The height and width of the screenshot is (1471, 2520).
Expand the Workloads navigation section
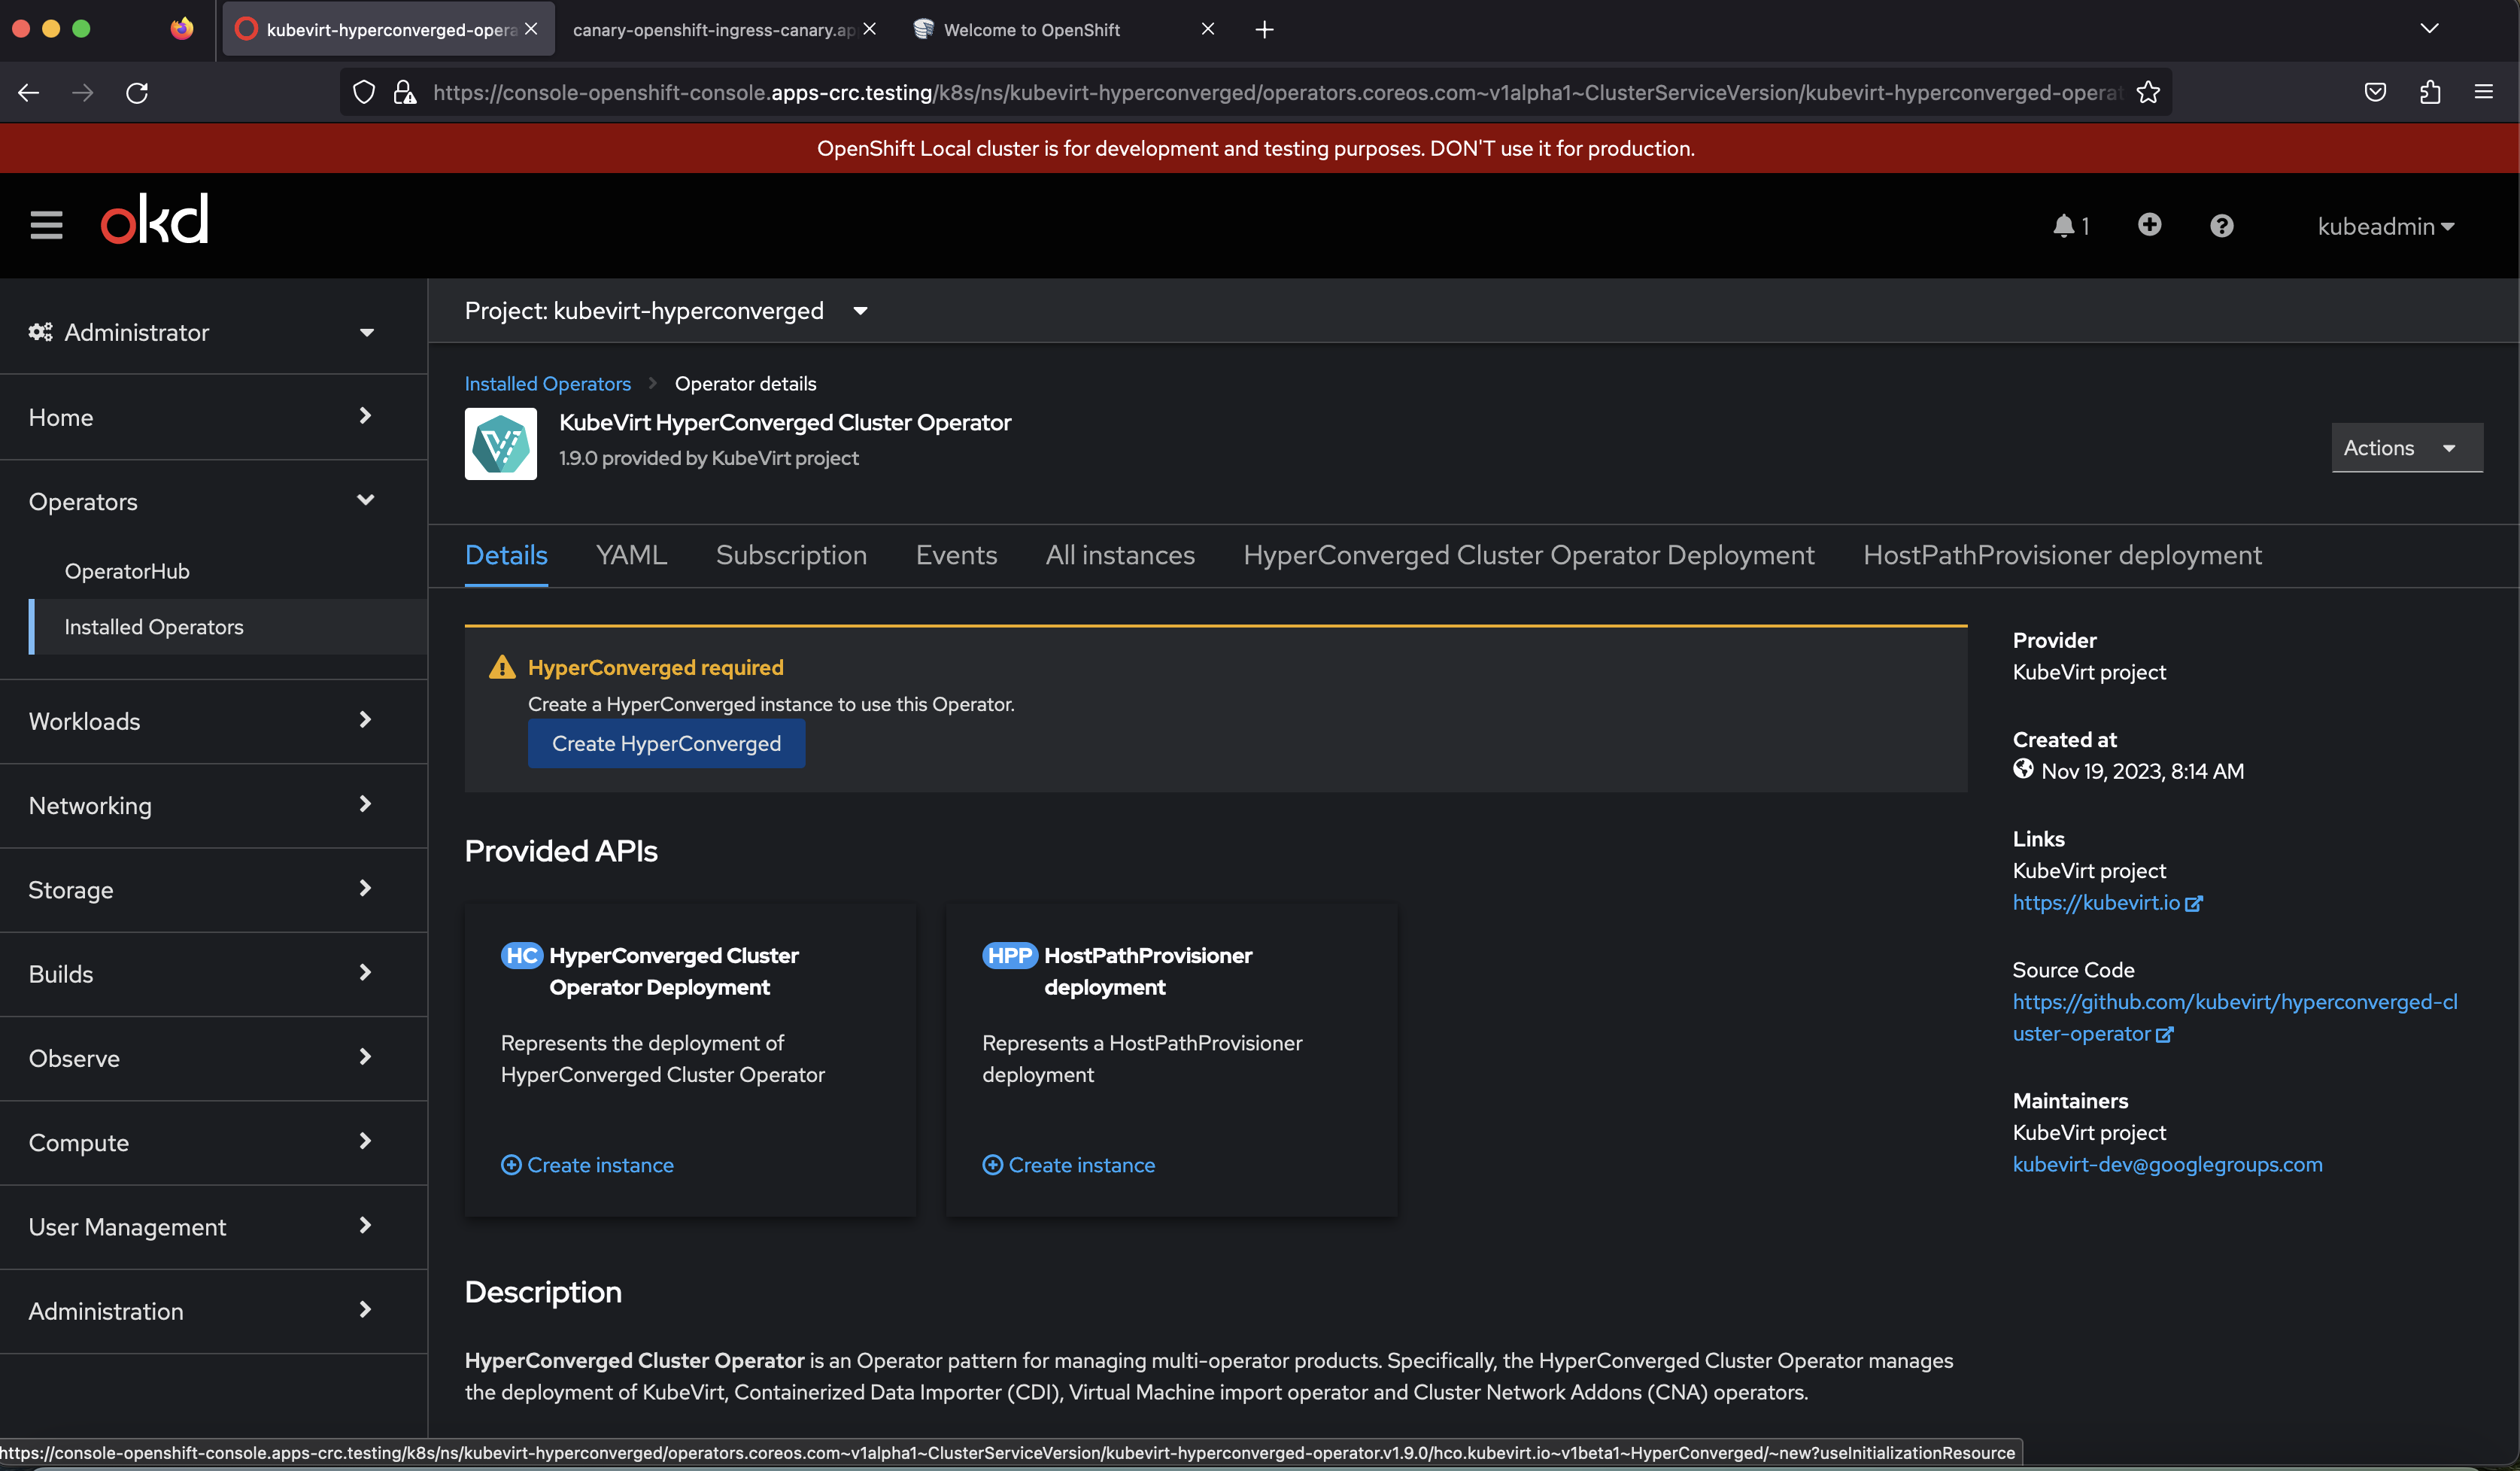coord(200,721)
